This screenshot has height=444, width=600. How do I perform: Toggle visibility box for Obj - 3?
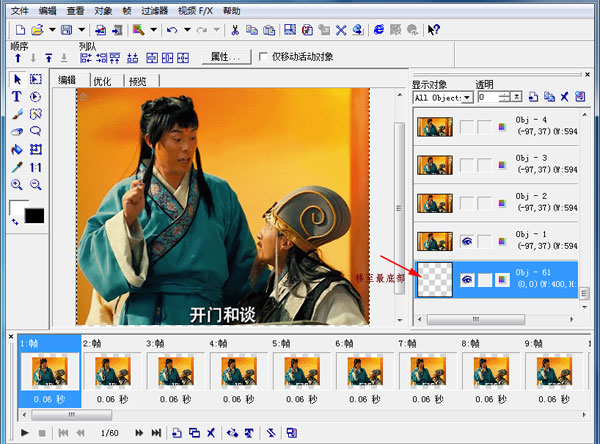pos(467,165)
